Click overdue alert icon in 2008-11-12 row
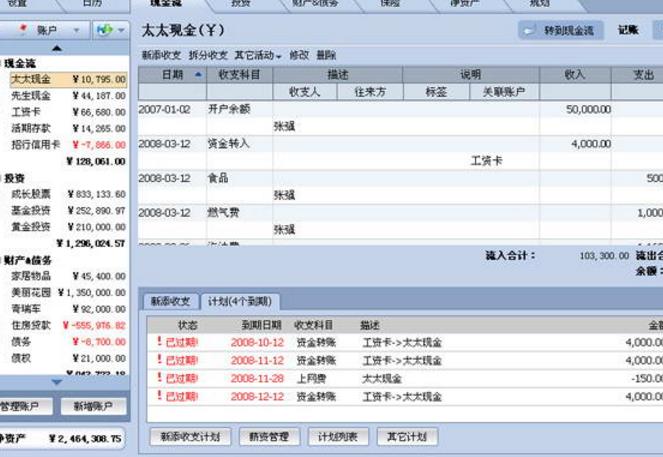 pos(159,359)
